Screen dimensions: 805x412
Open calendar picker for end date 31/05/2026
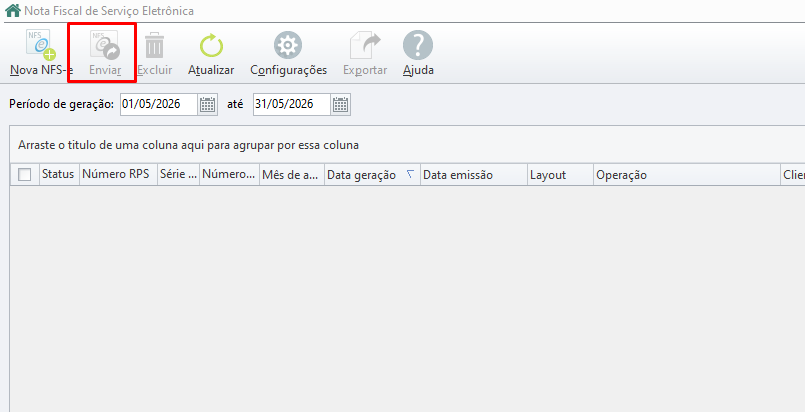coord(340,105)
